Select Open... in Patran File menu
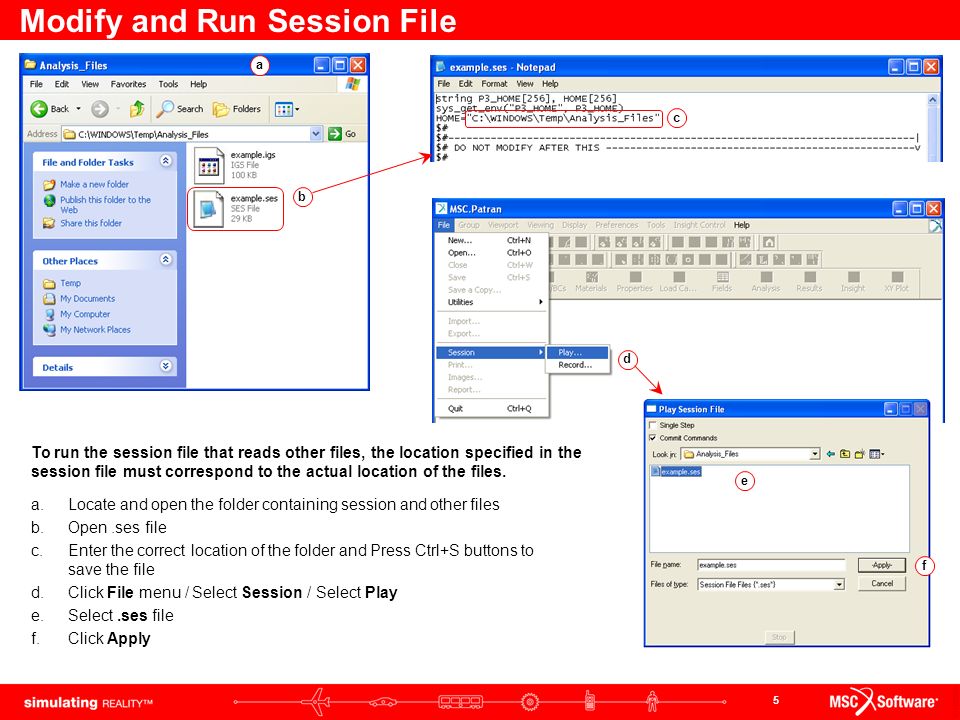The height and width of the screenshot is (720, 960). (x=493, y=253)
